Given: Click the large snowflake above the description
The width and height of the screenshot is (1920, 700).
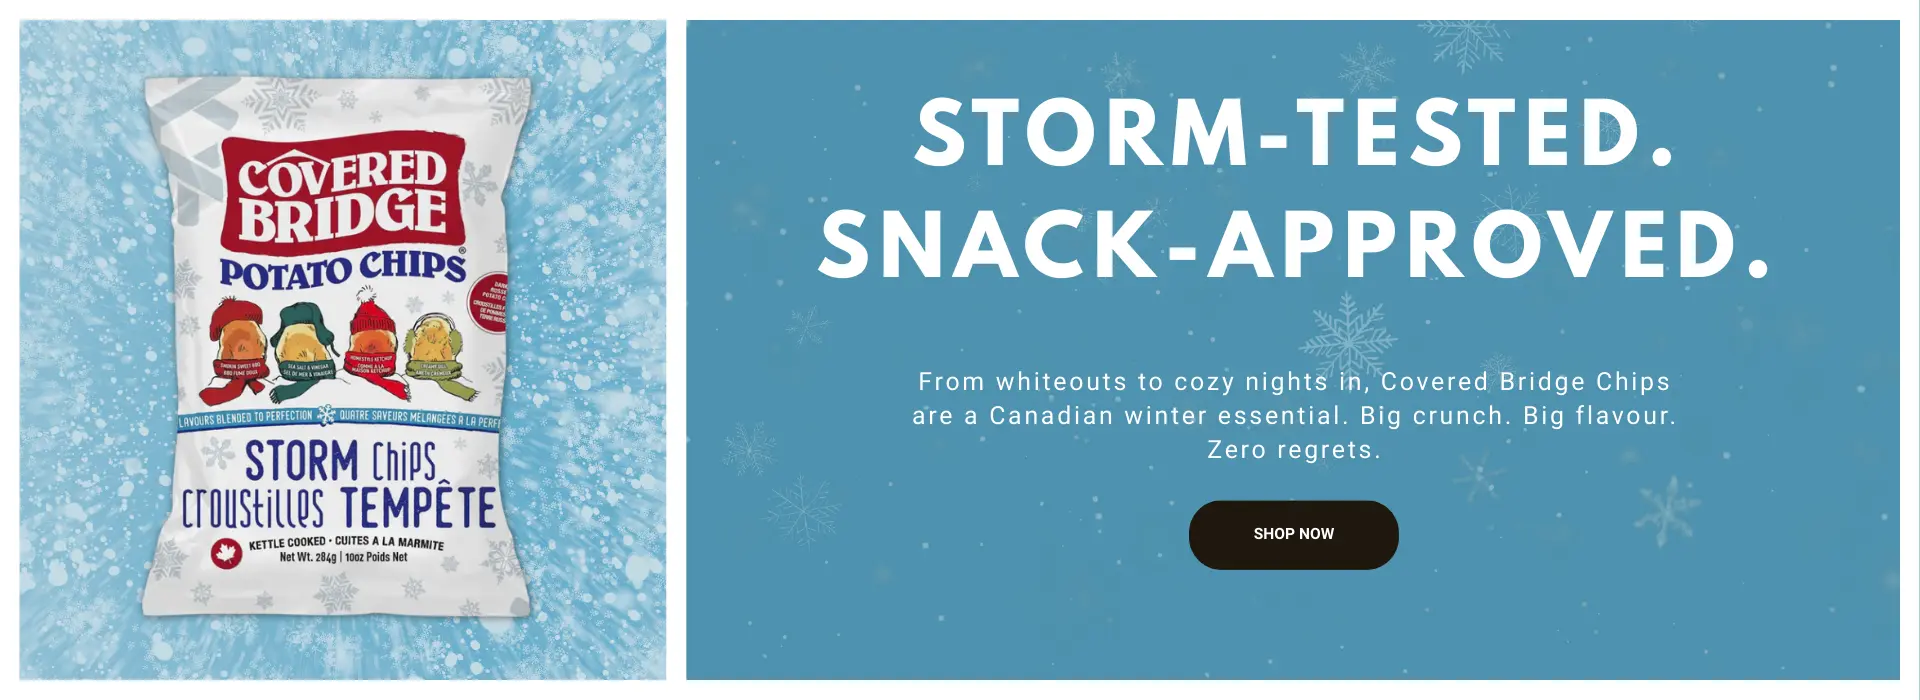Looking at the screenshot, I should (1350, 332).
